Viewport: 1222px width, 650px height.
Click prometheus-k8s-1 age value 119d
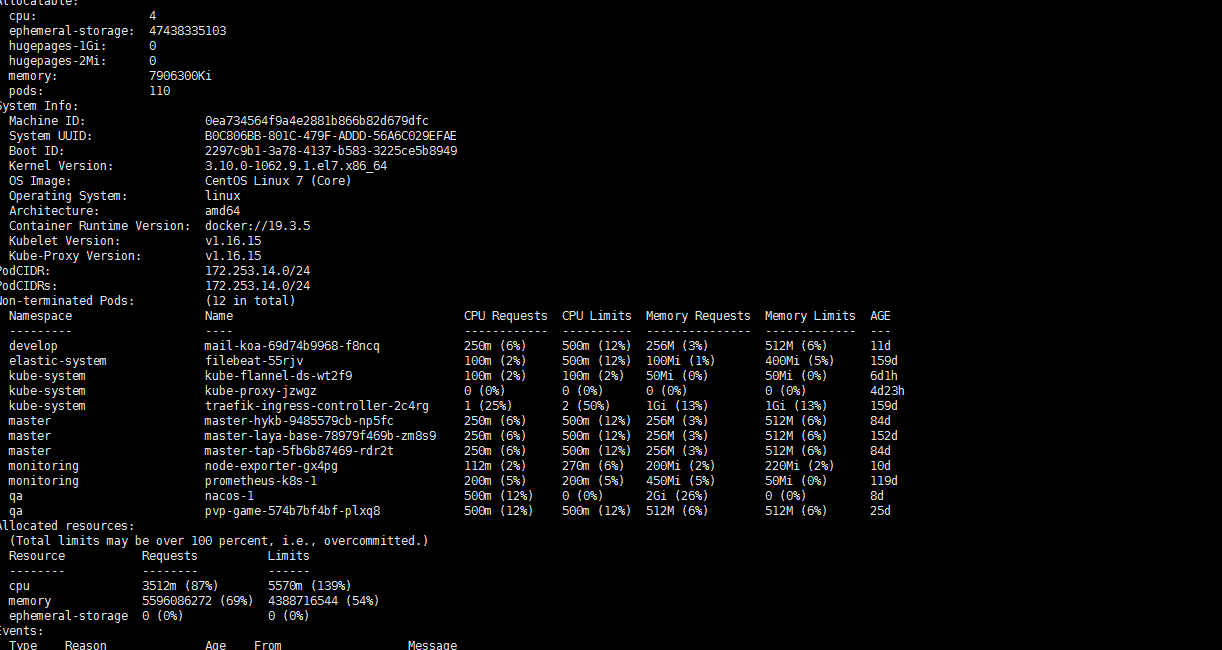tap(884, 481)
